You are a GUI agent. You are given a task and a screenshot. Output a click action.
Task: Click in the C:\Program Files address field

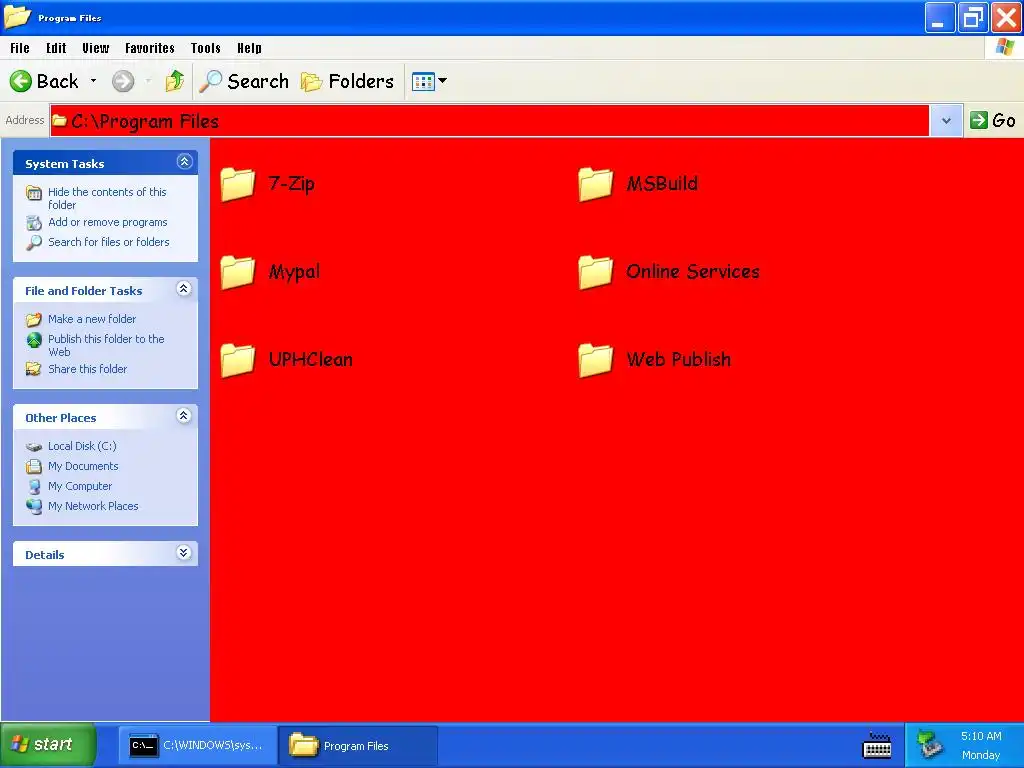tap(490, 121)
